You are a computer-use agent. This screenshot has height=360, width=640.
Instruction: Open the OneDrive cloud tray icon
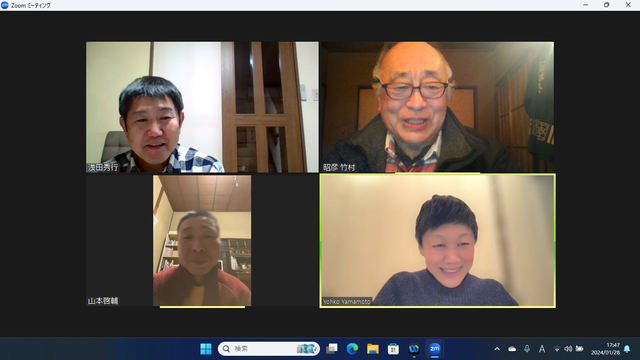[x=512, y=349]
